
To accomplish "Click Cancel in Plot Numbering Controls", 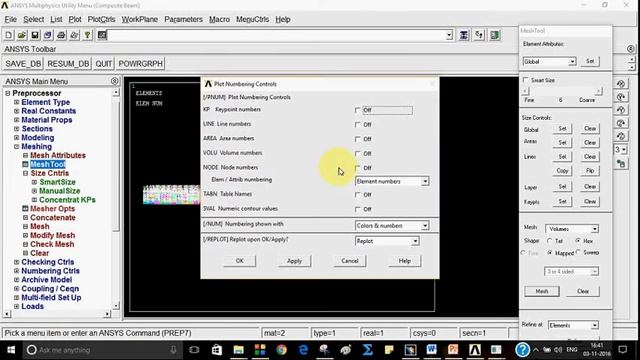I will tap(350, 261).
